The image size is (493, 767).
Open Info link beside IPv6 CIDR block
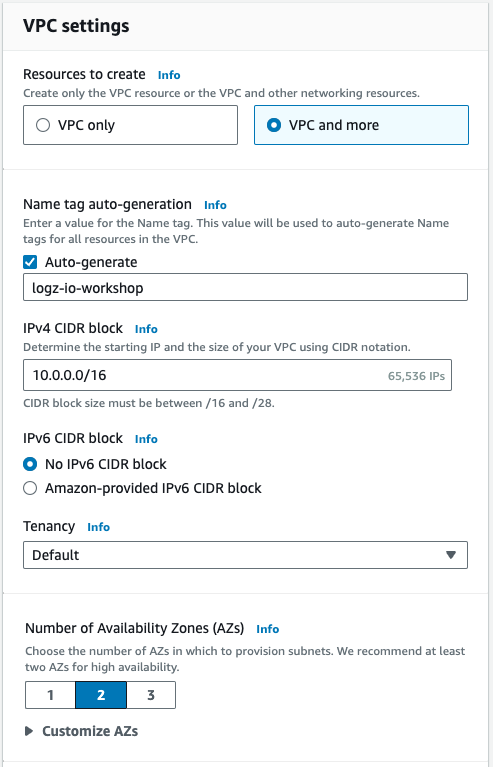coord(146,439)
